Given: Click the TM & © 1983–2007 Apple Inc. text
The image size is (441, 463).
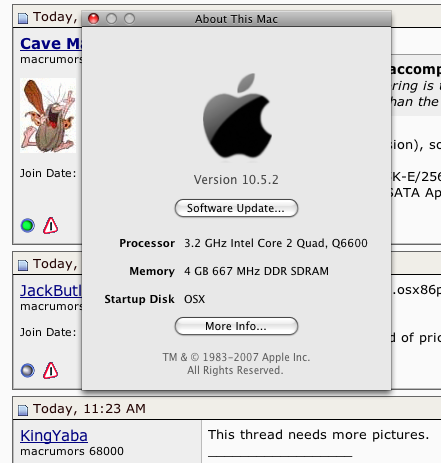Looking at the screenshot, I should point(236,357).
